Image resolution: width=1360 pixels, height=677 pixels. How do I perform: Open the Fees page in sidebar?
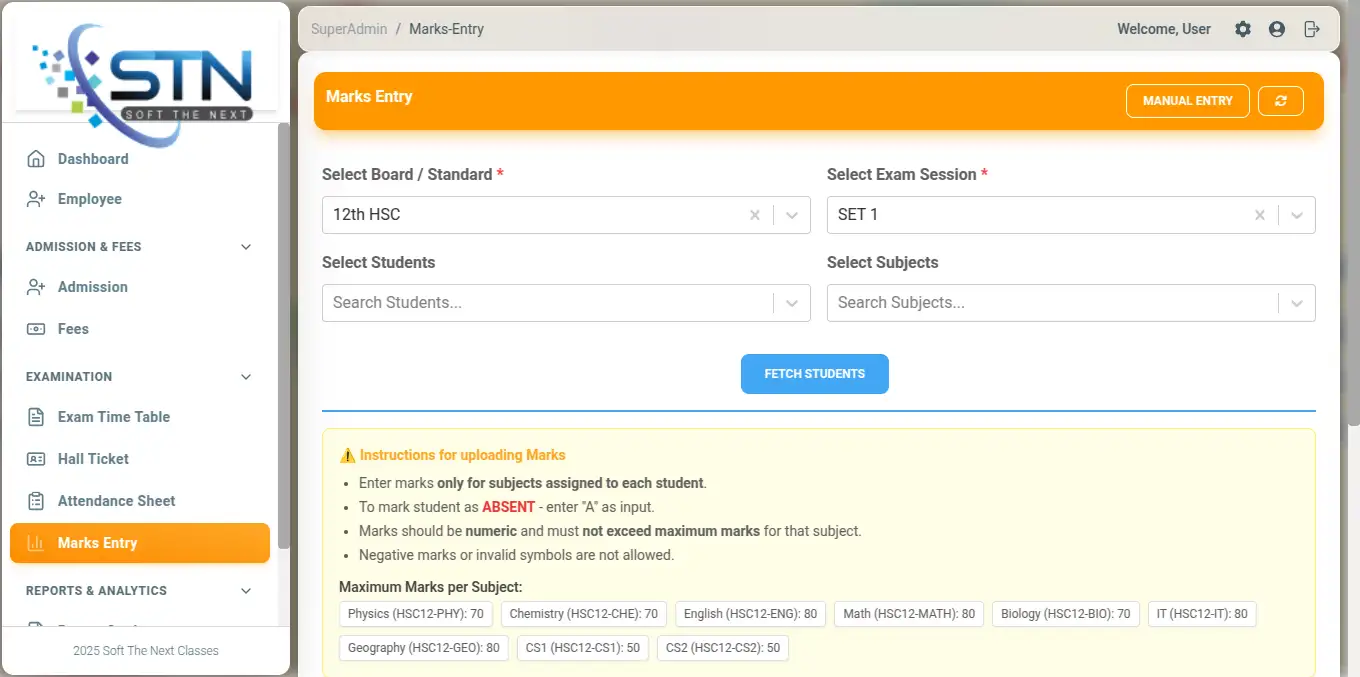click(x=73, y=329)
